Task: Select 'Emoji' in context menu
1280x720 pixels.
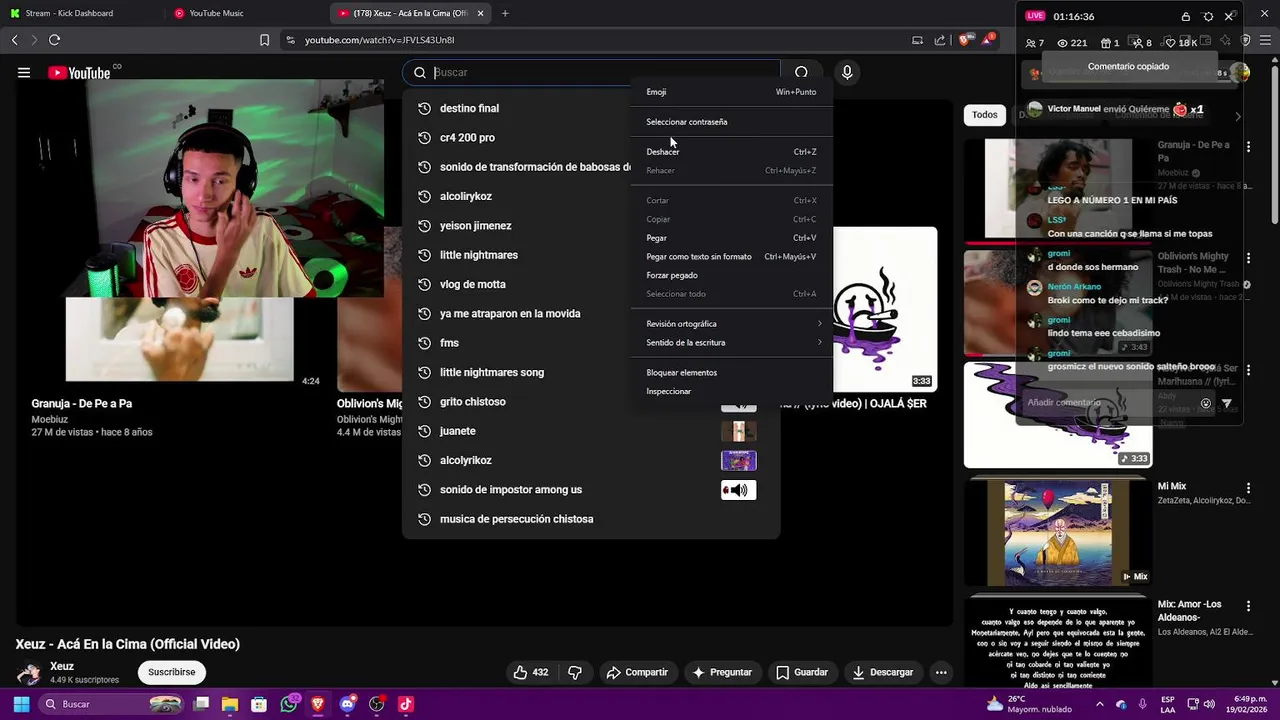Action: click(732, 92)
